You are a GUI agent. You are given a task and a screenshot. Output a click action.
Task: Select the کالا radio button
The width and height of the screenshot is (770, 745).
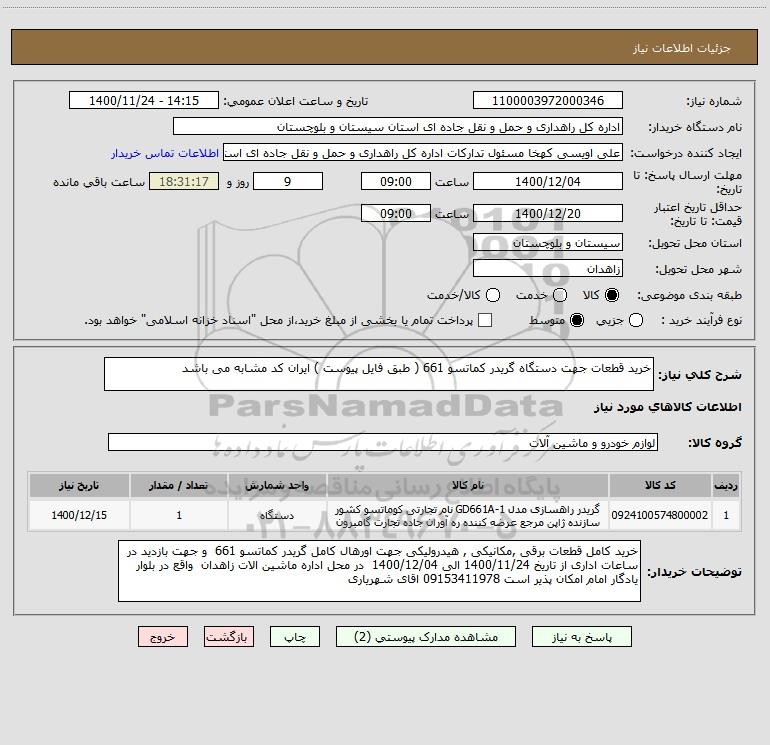(x=612, y=295)
